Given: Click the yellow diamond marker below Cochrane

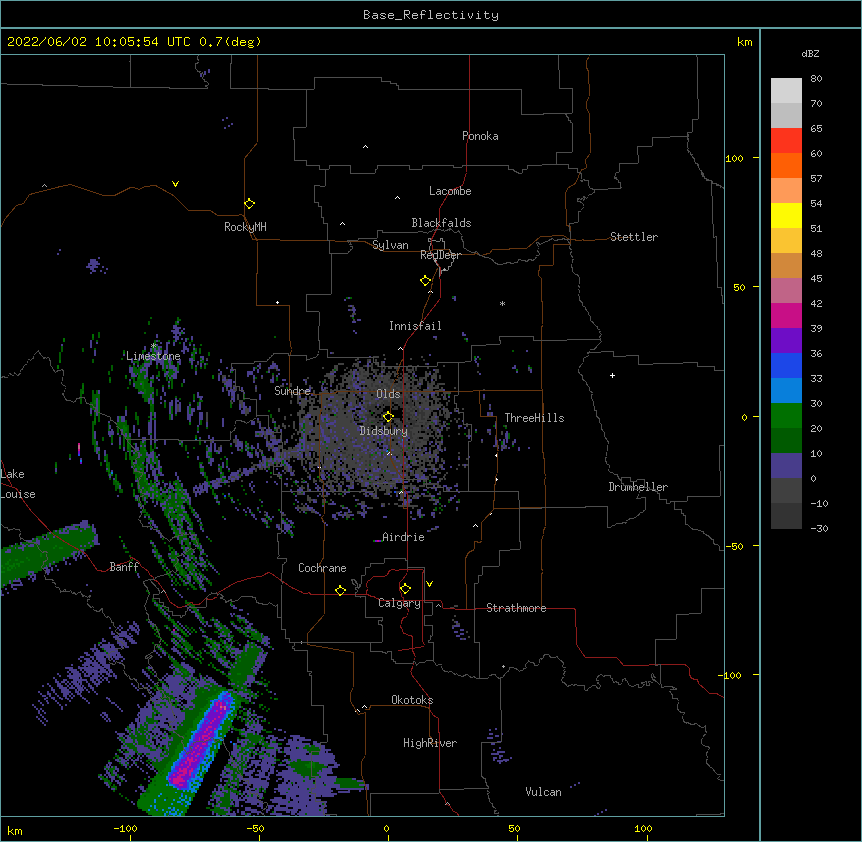Looking at the screenshot, I should pos(340,590).
